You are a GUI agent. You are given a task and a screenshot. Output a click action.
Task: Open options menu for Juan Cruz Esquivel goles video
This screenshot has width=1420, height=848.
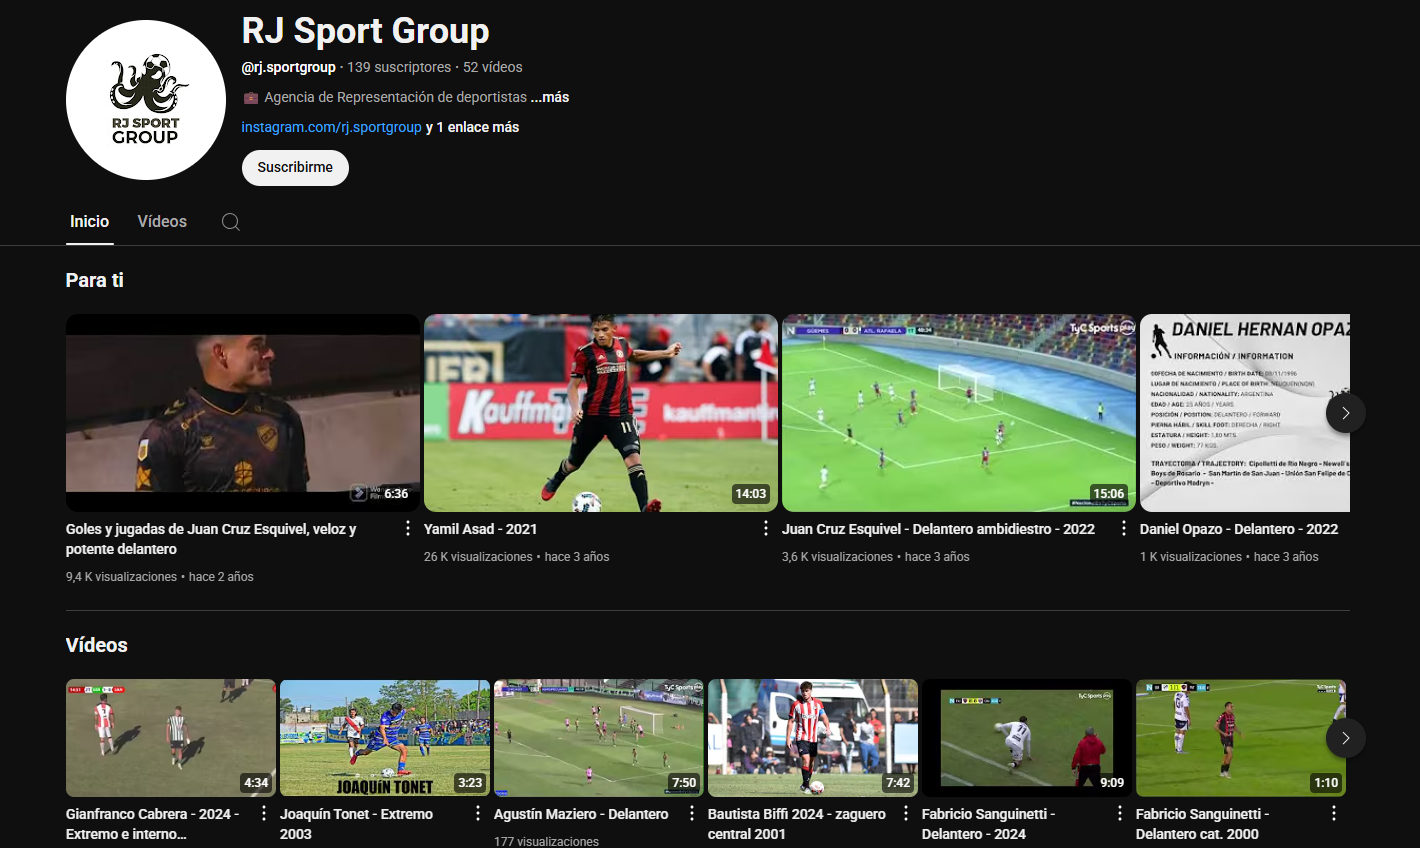(x=407, y=528)
